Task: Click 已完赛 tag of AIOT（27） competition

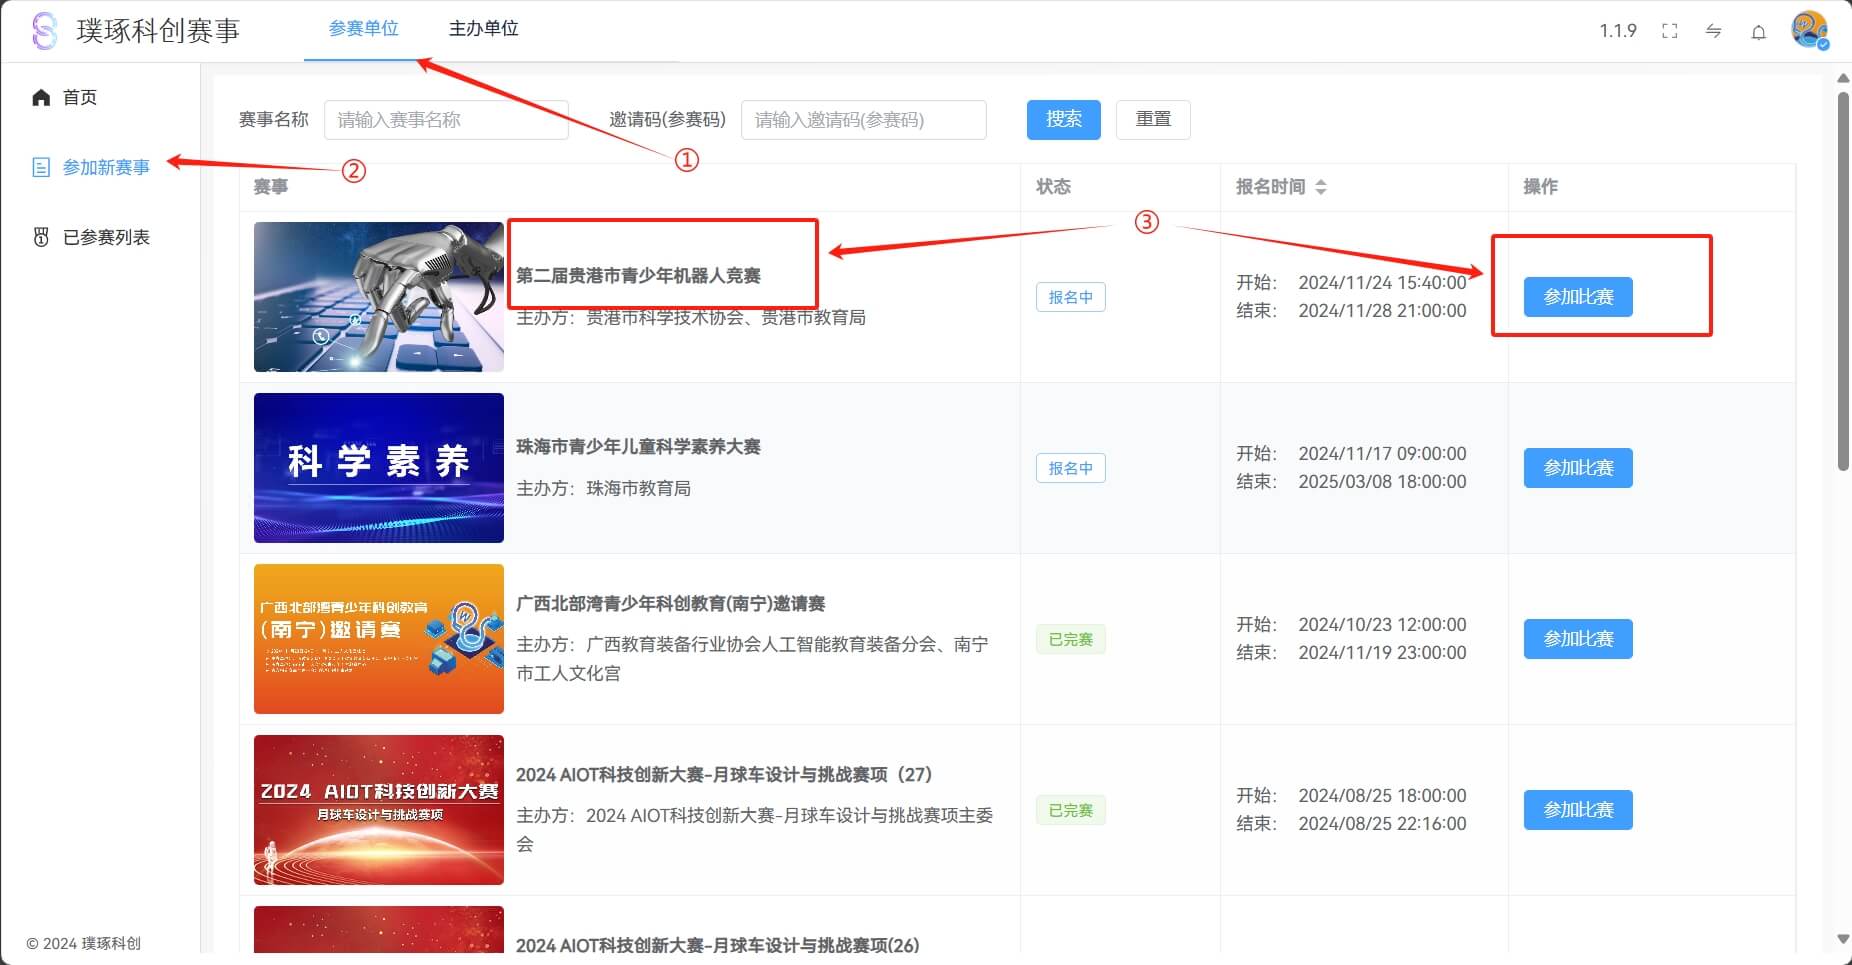Action: point(1070,810)
